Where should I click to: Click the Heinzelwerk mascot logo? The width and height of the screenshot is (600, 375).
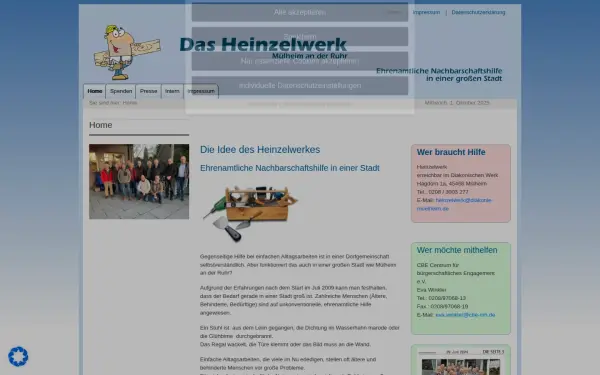point(127,52)
